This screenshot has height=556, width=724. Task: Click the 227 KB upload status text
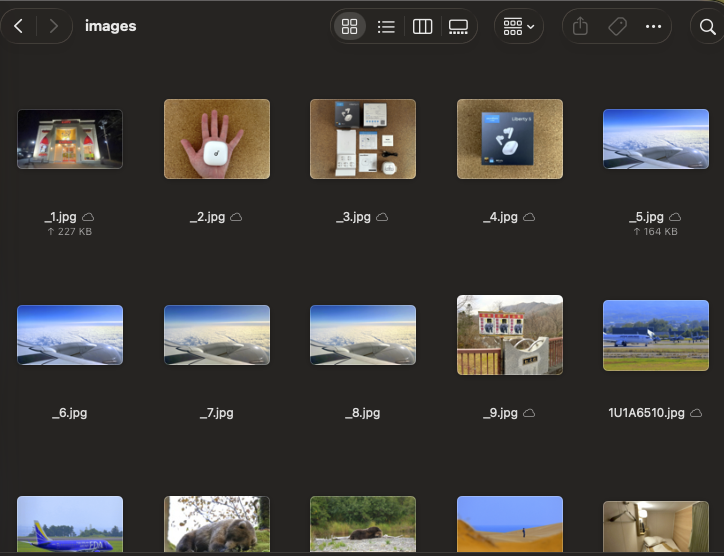pyautogui.click(x=70, y=231)
